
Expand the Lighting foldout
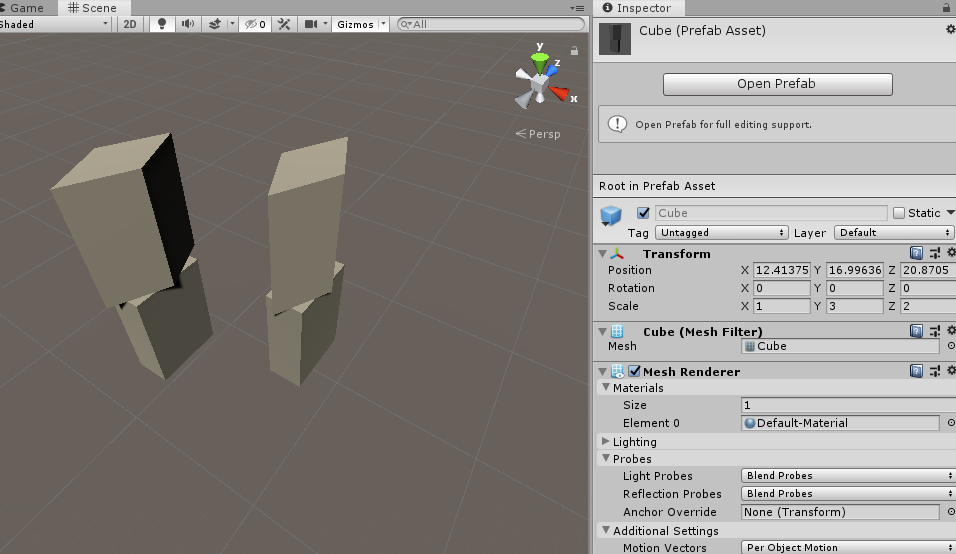(605, 441)
